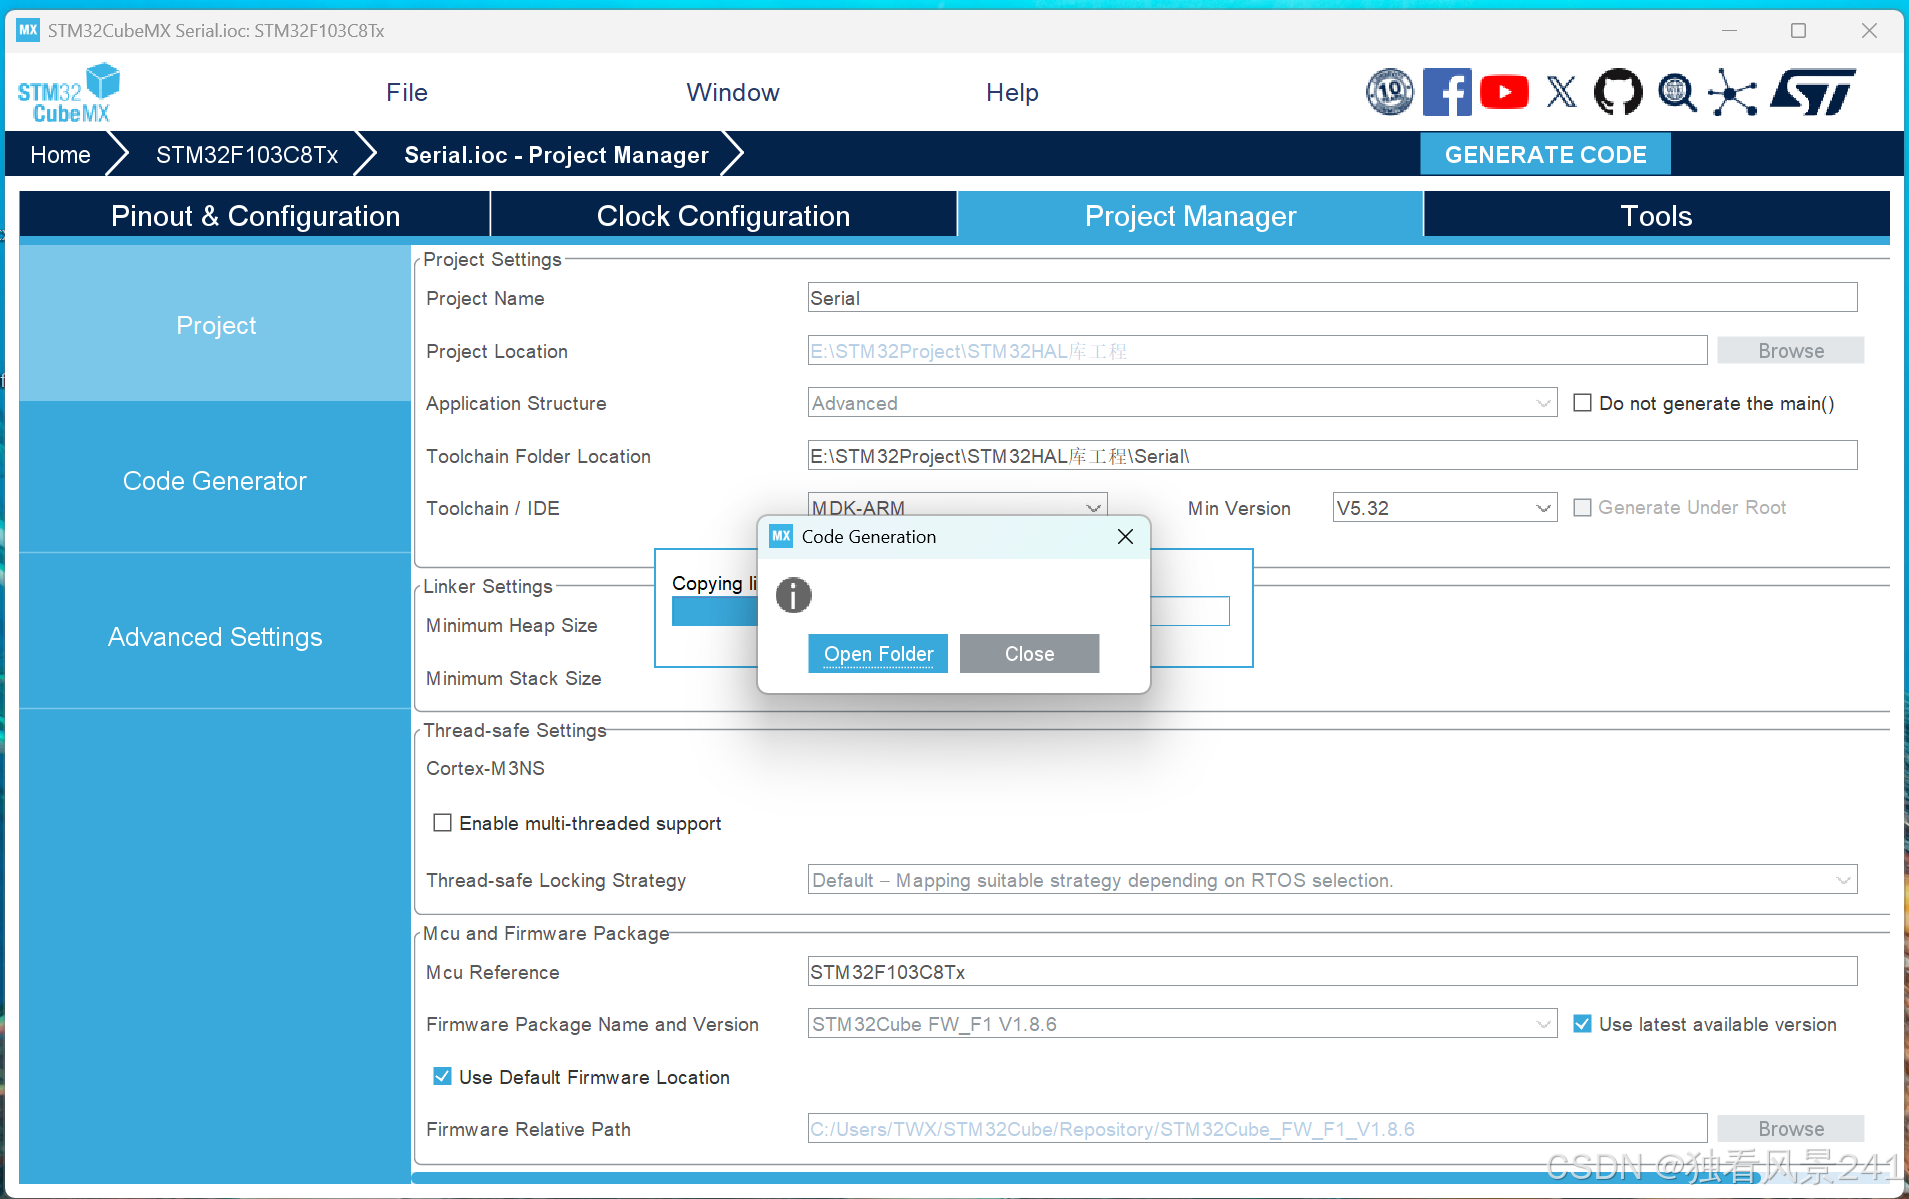Viewport: 1909px width, 1199px height.
Task: Open the X (Twitter) icon link
Action: [1561, 92]
